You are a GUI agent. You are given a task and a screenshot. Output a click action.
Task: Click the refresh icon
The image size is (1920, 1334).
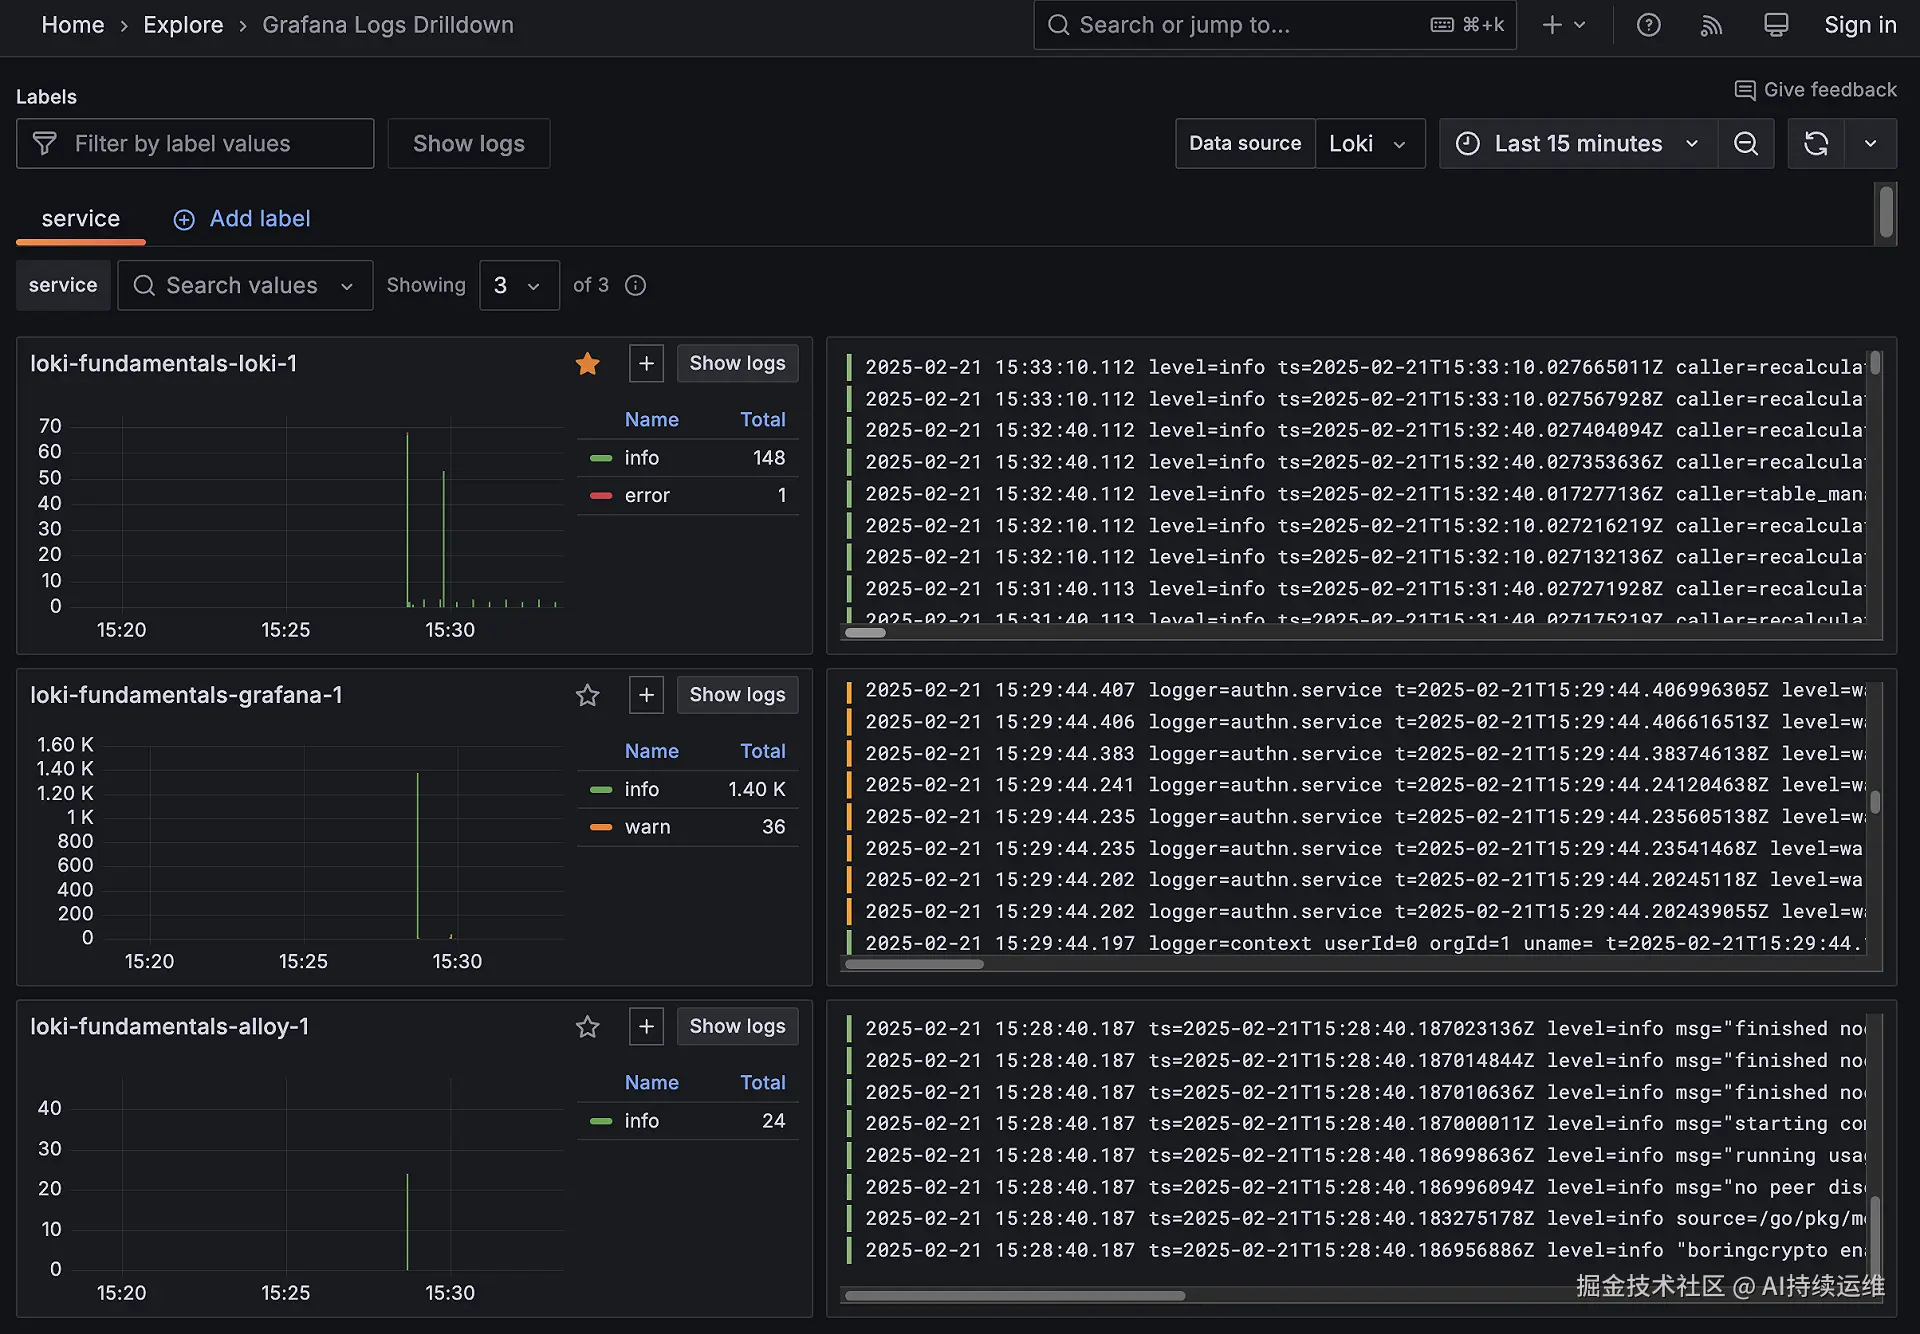1816,144
